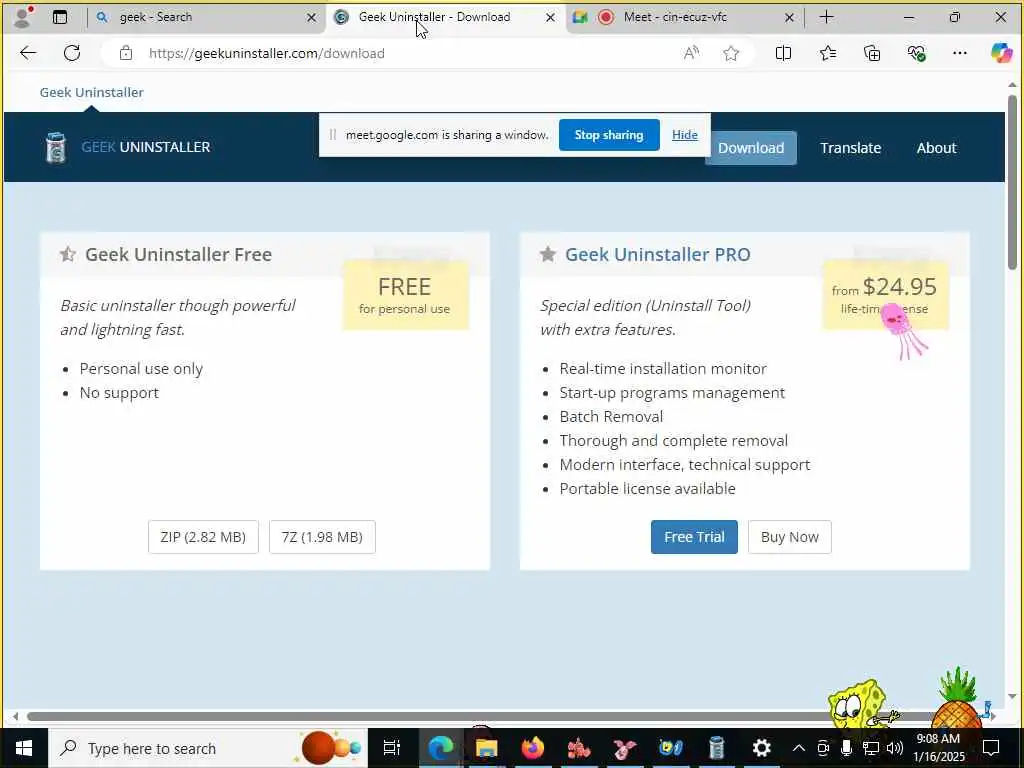Screen dimensions: 1024x768
Task: Click the vertical scrollbar thumb
Action: (1012, 182)
